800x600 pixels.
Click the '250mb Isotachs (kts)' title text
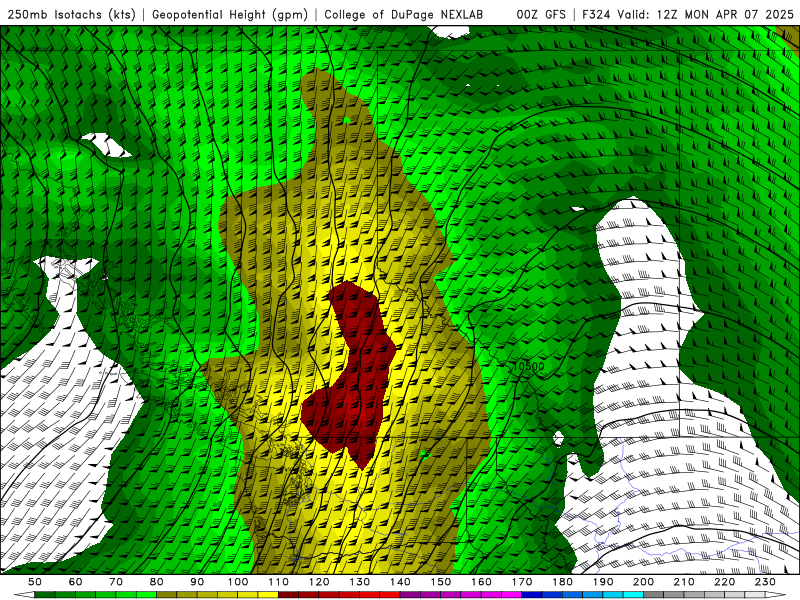point(71,14)
